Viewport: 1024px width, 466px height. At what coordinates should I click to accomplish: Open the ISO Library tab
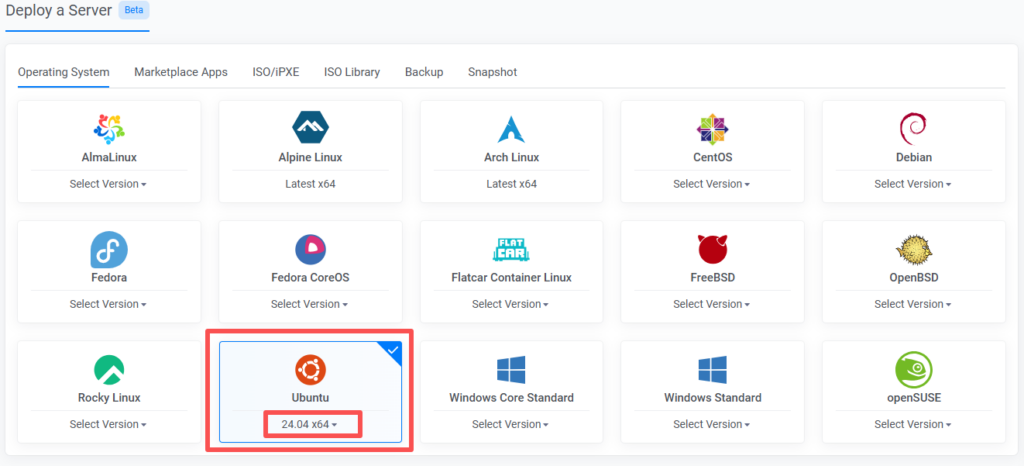(352, 72)
